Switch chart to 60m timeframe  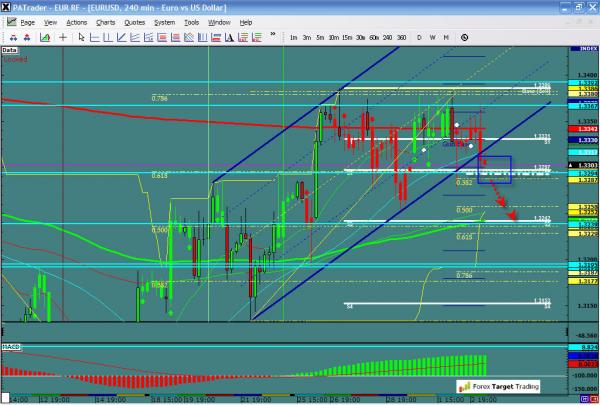[374, 37]
